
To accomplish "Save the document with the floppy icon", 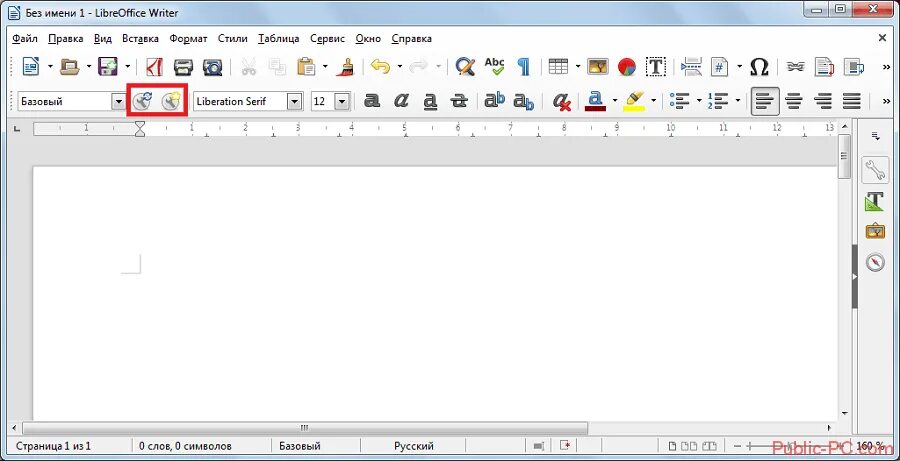I will (107, 67).
